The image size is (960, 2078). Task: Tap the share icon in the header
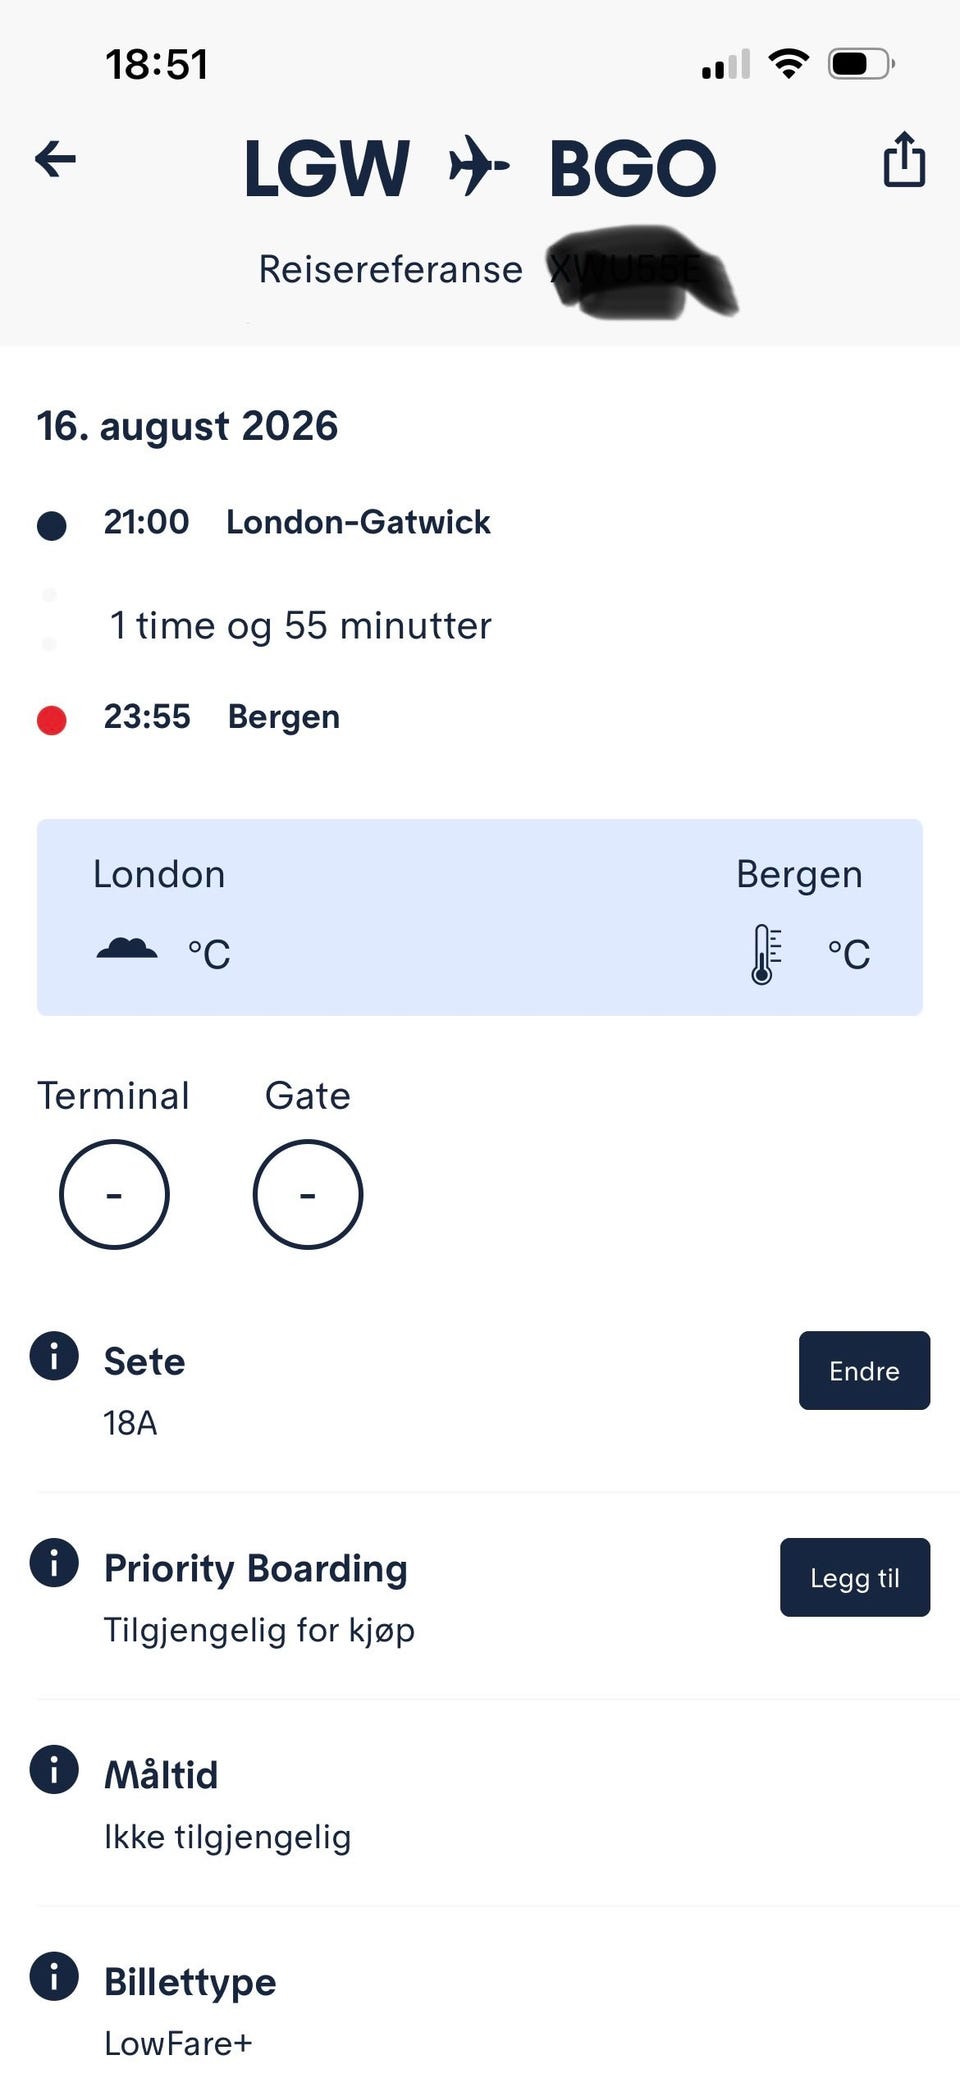coord(904,160)
